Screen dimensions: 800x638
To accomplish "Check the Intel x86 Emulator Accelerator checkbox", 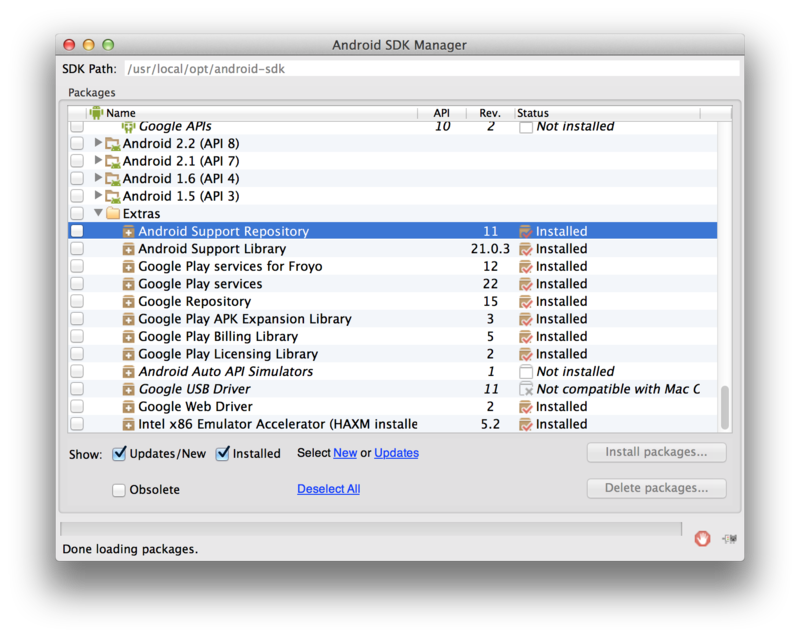I will tap(77, 424).
